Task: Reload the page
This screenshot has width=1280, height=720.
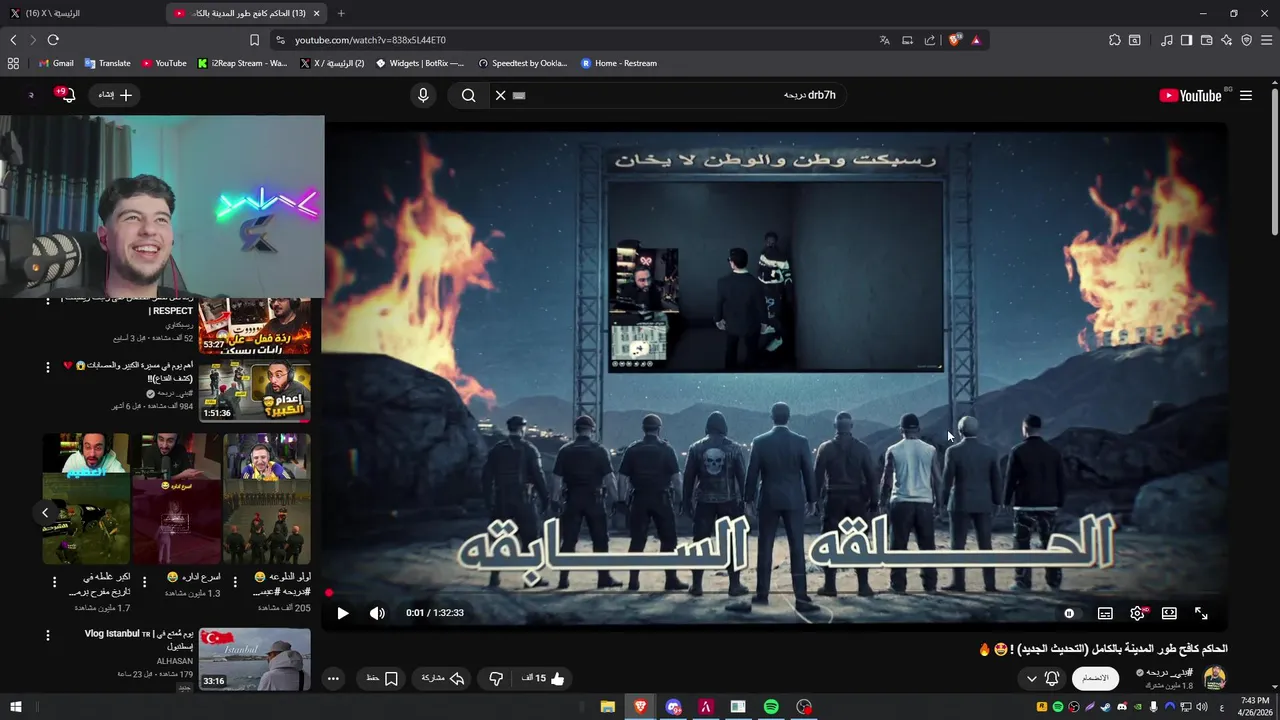Action: [53, 40]
